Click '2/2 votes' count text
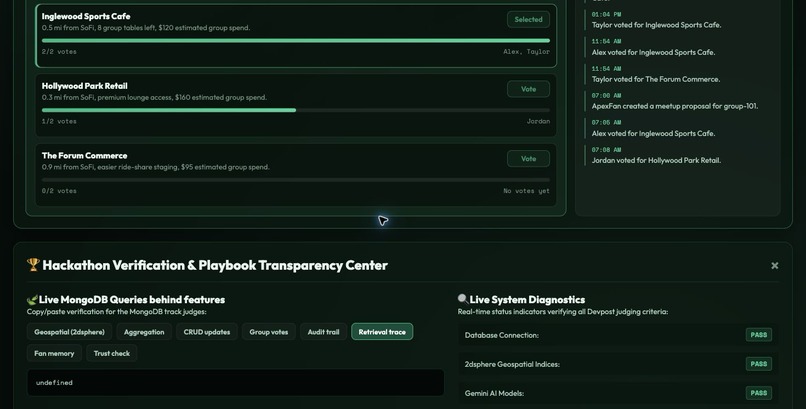806x409 pixels. pos(59,52)
